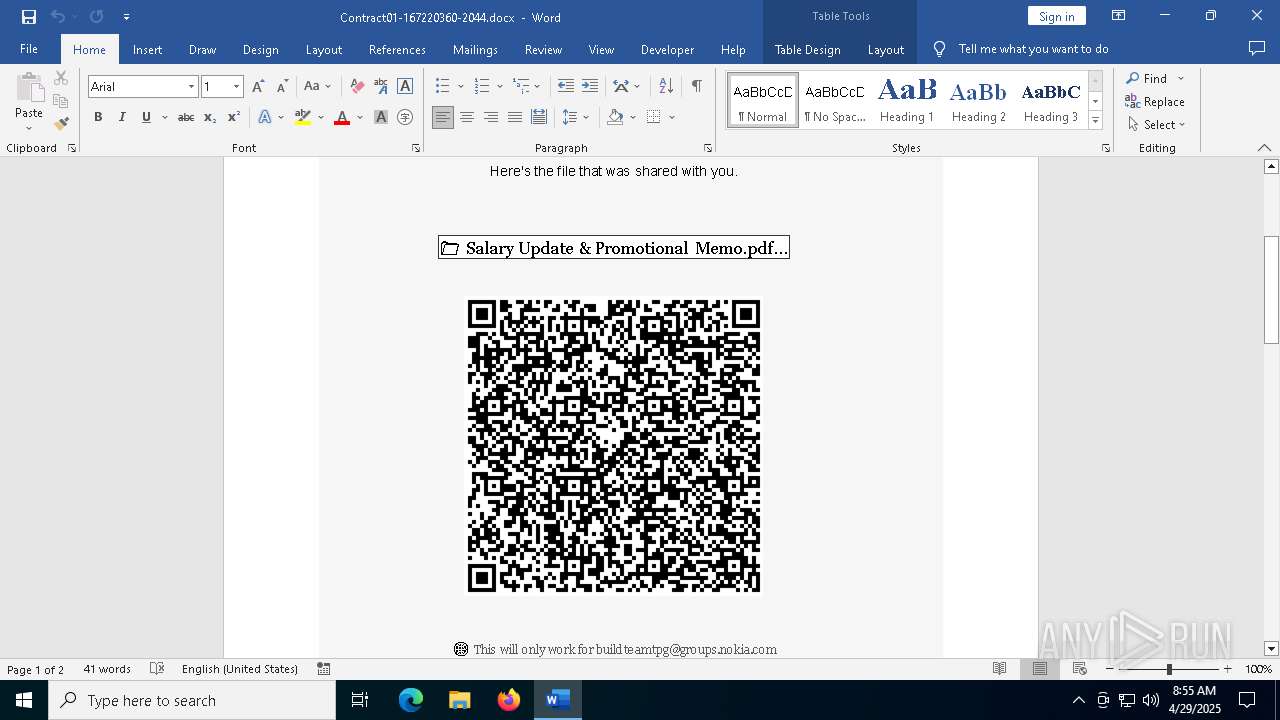Viewport: 1280px width, 720px height.
Task: Align text right icon
Action: 491,117
